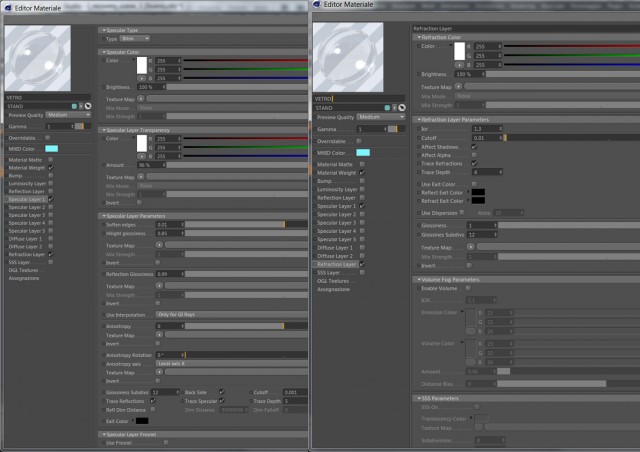Click color mode button under Transparency Color swatch
640x452 pixels.
(x=141, y=156)
